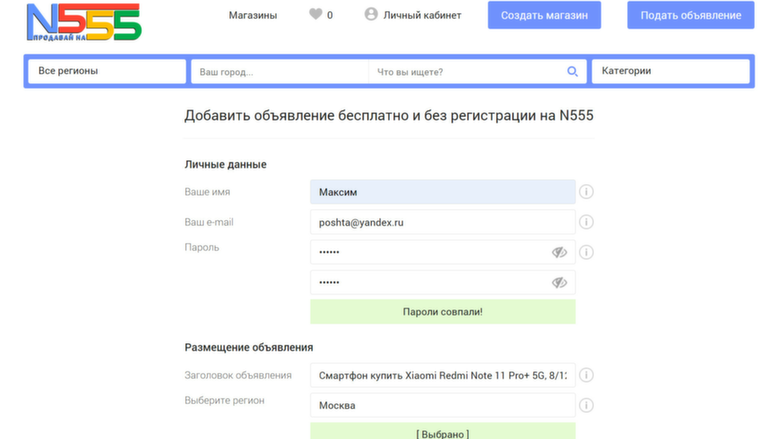
Task: Go to the 'Магазины' menu item
Action: point(252,15)
